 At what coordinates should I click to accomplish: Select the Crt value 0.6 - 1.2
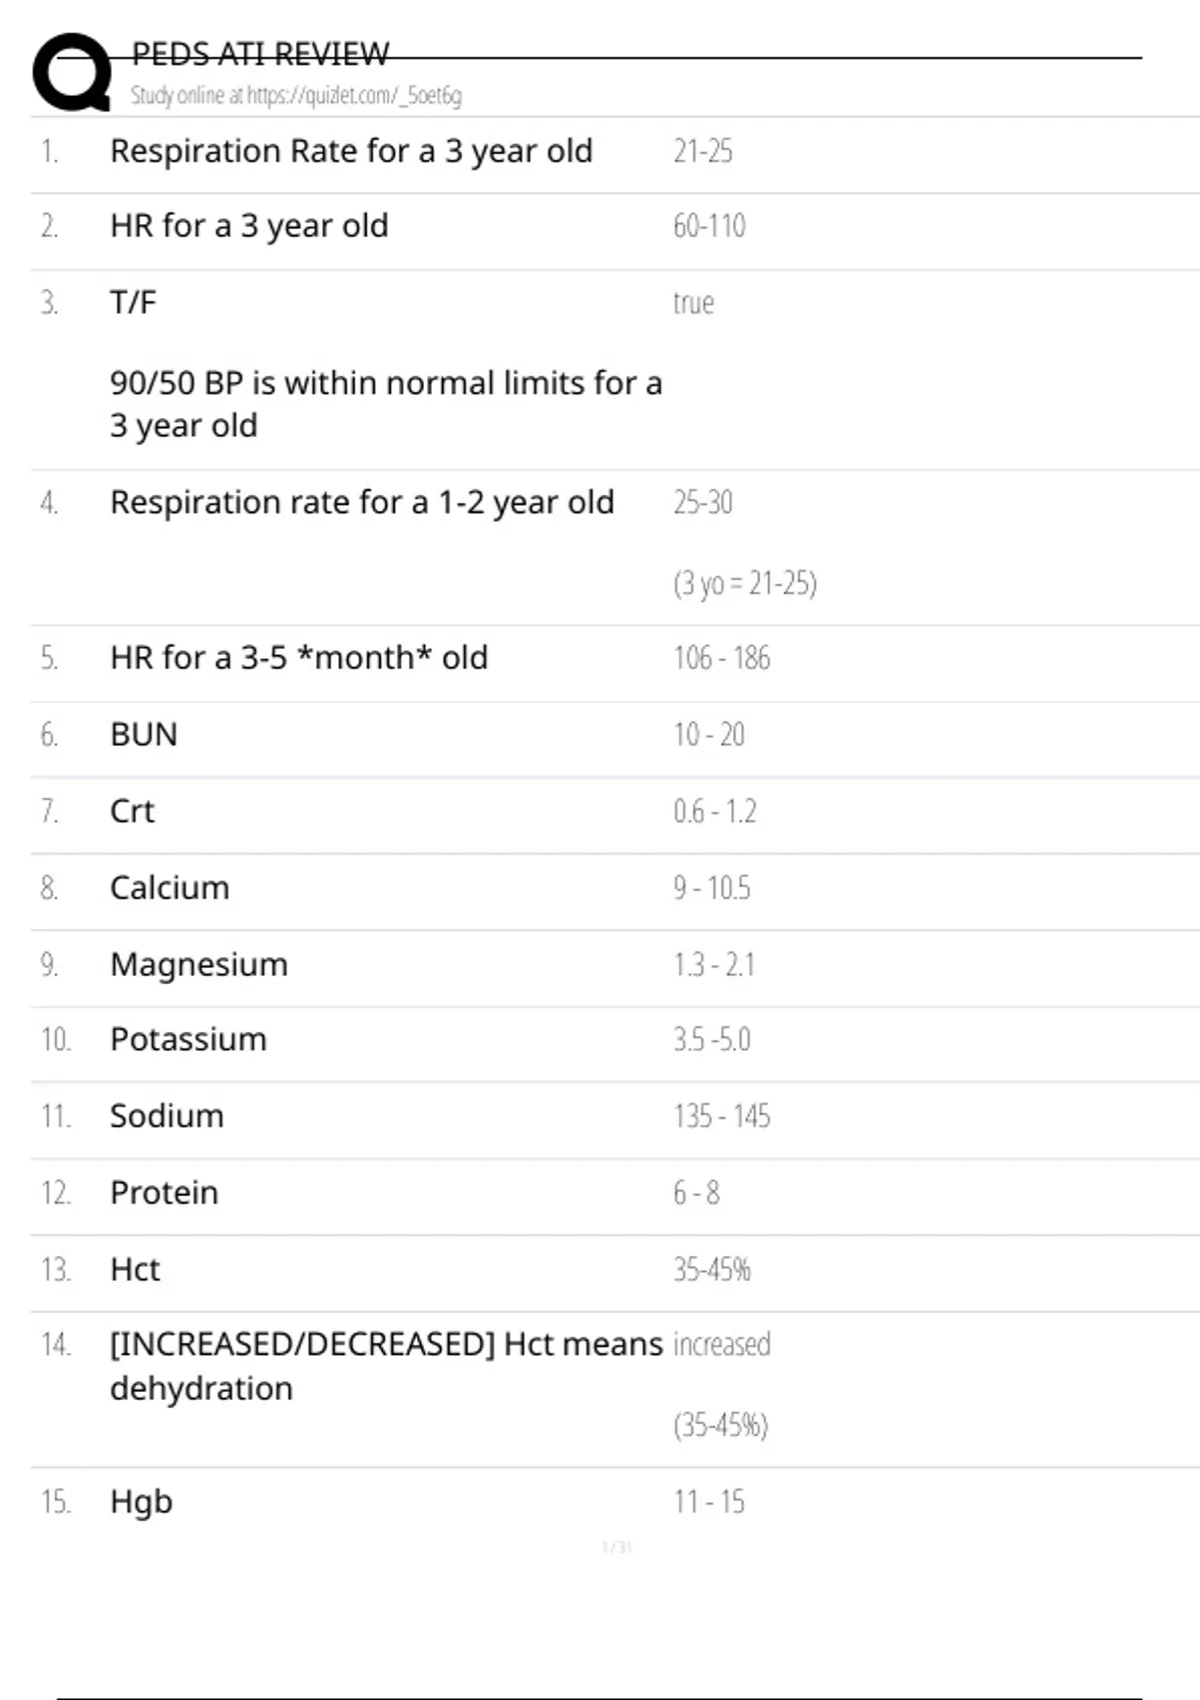[714, 811]
